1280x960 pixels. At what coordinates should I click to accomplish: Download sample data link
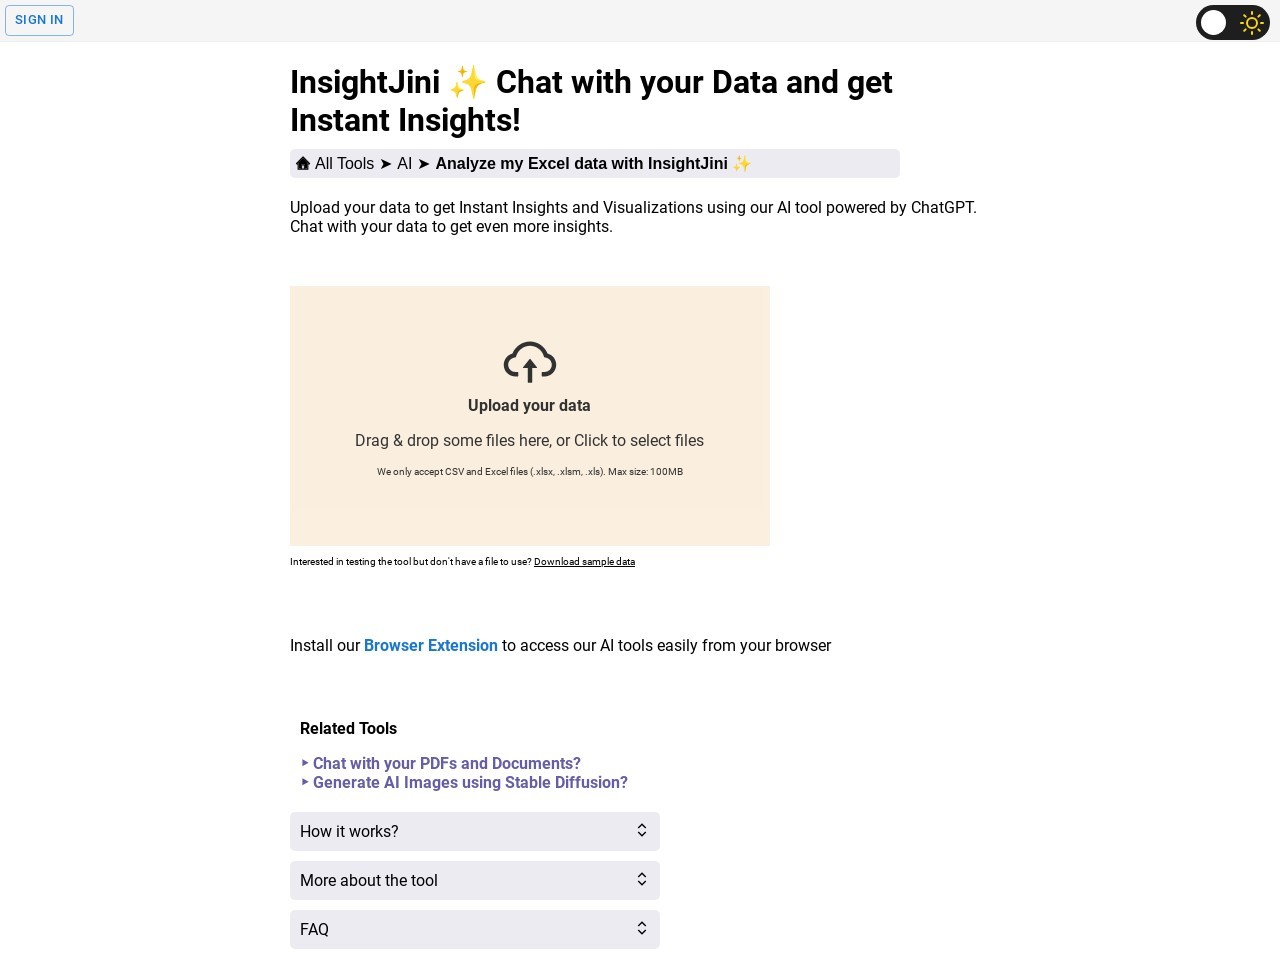tap(584, 562)
